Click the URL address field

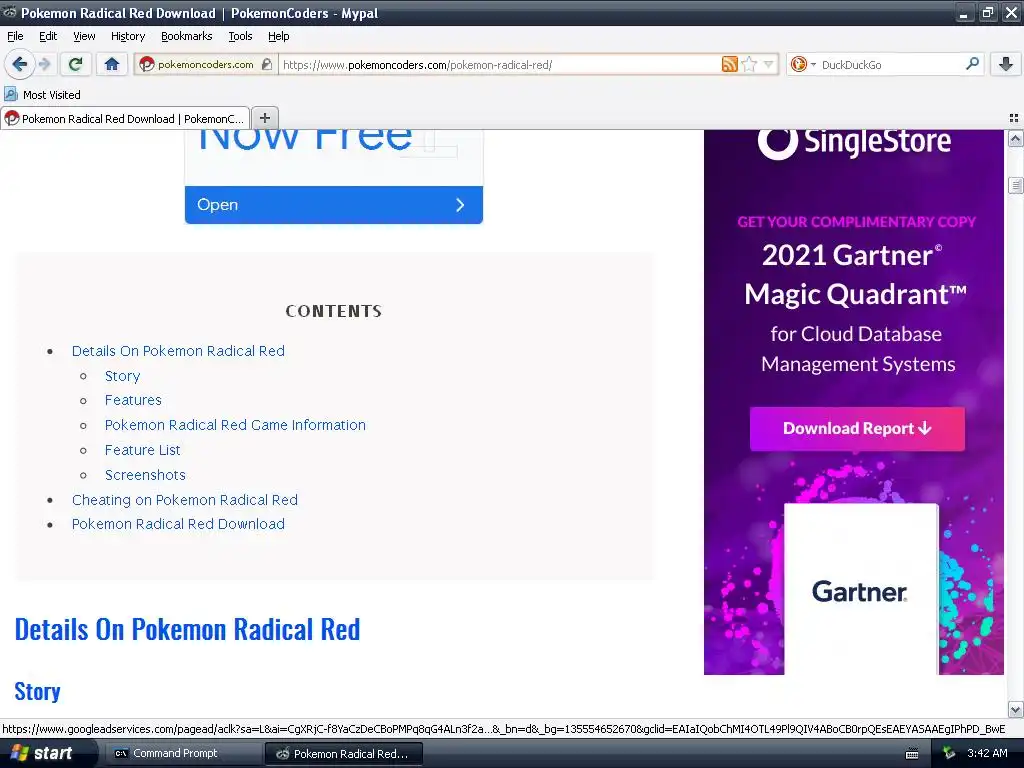coord(500,65)
